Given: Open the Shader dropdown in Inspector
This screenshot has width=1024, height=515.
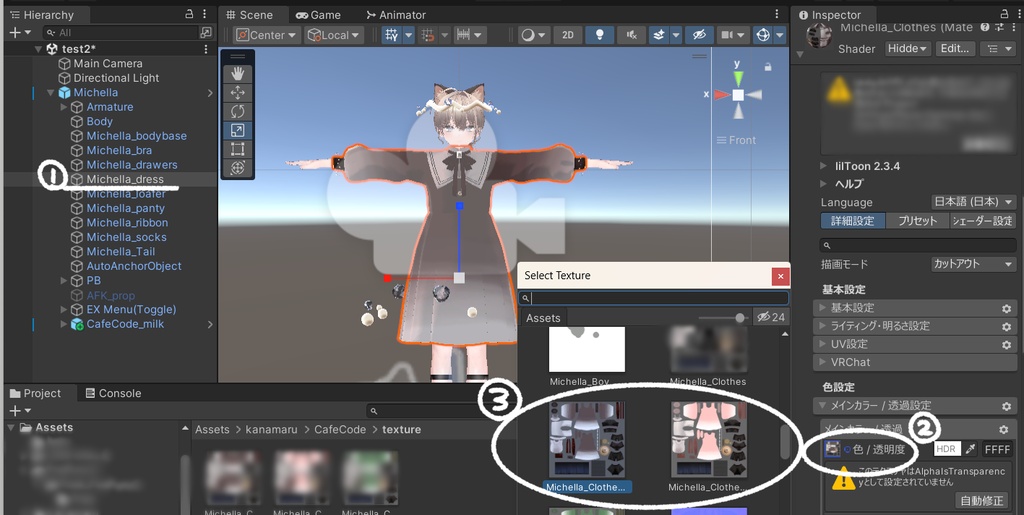Looking at the screenshot, I should (x=908, y=49).
